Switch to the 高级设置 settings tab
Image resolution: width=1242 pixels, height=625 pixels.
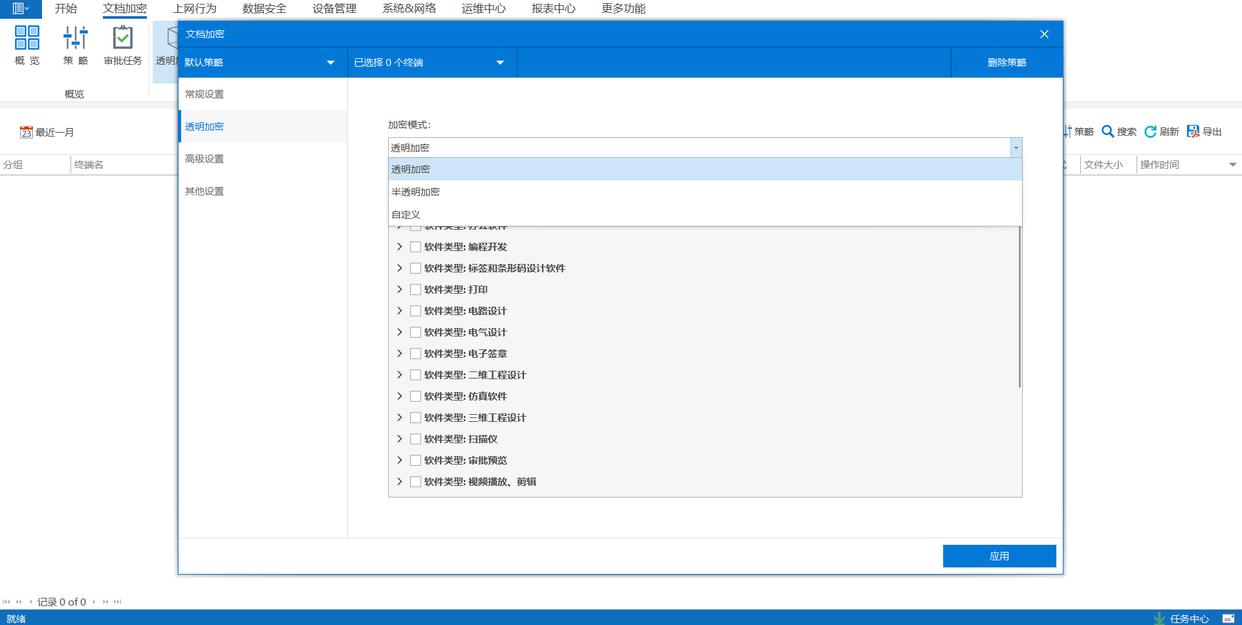(x=205, y=159)
